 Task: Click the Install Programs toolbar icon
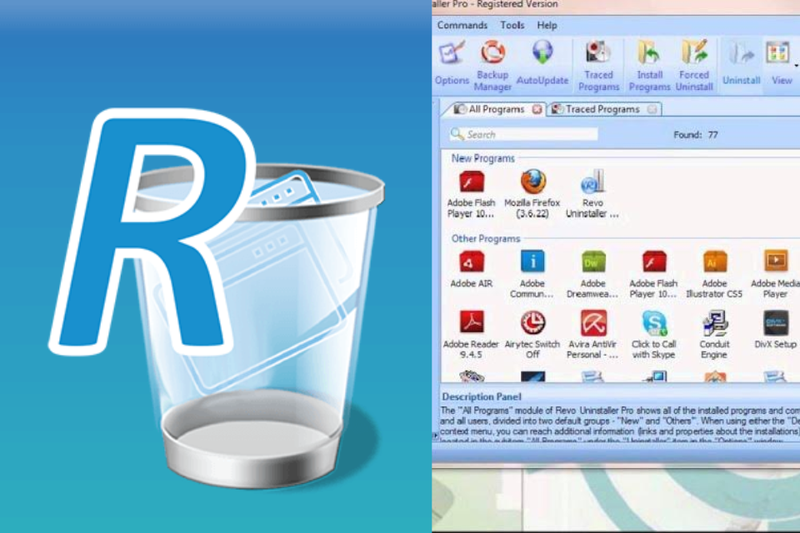pos(649,65)
